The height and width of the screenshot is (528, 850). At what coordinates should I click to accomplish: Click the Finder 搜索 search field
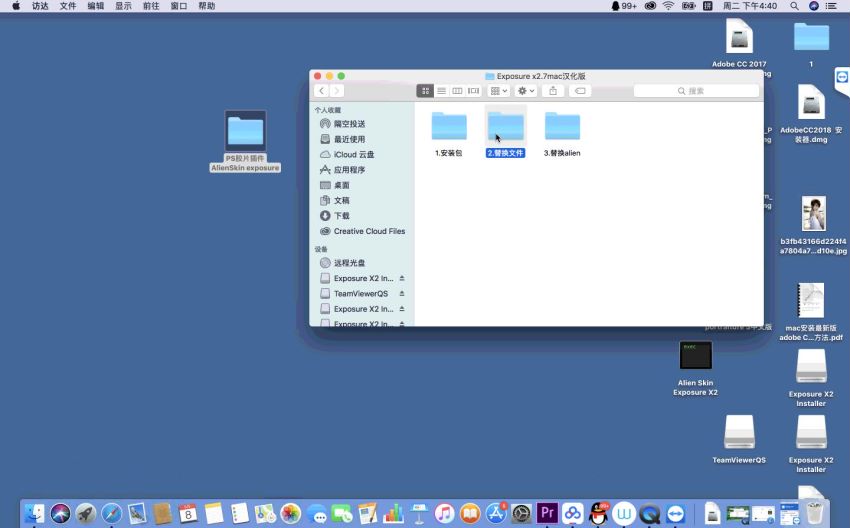(696, 91)
